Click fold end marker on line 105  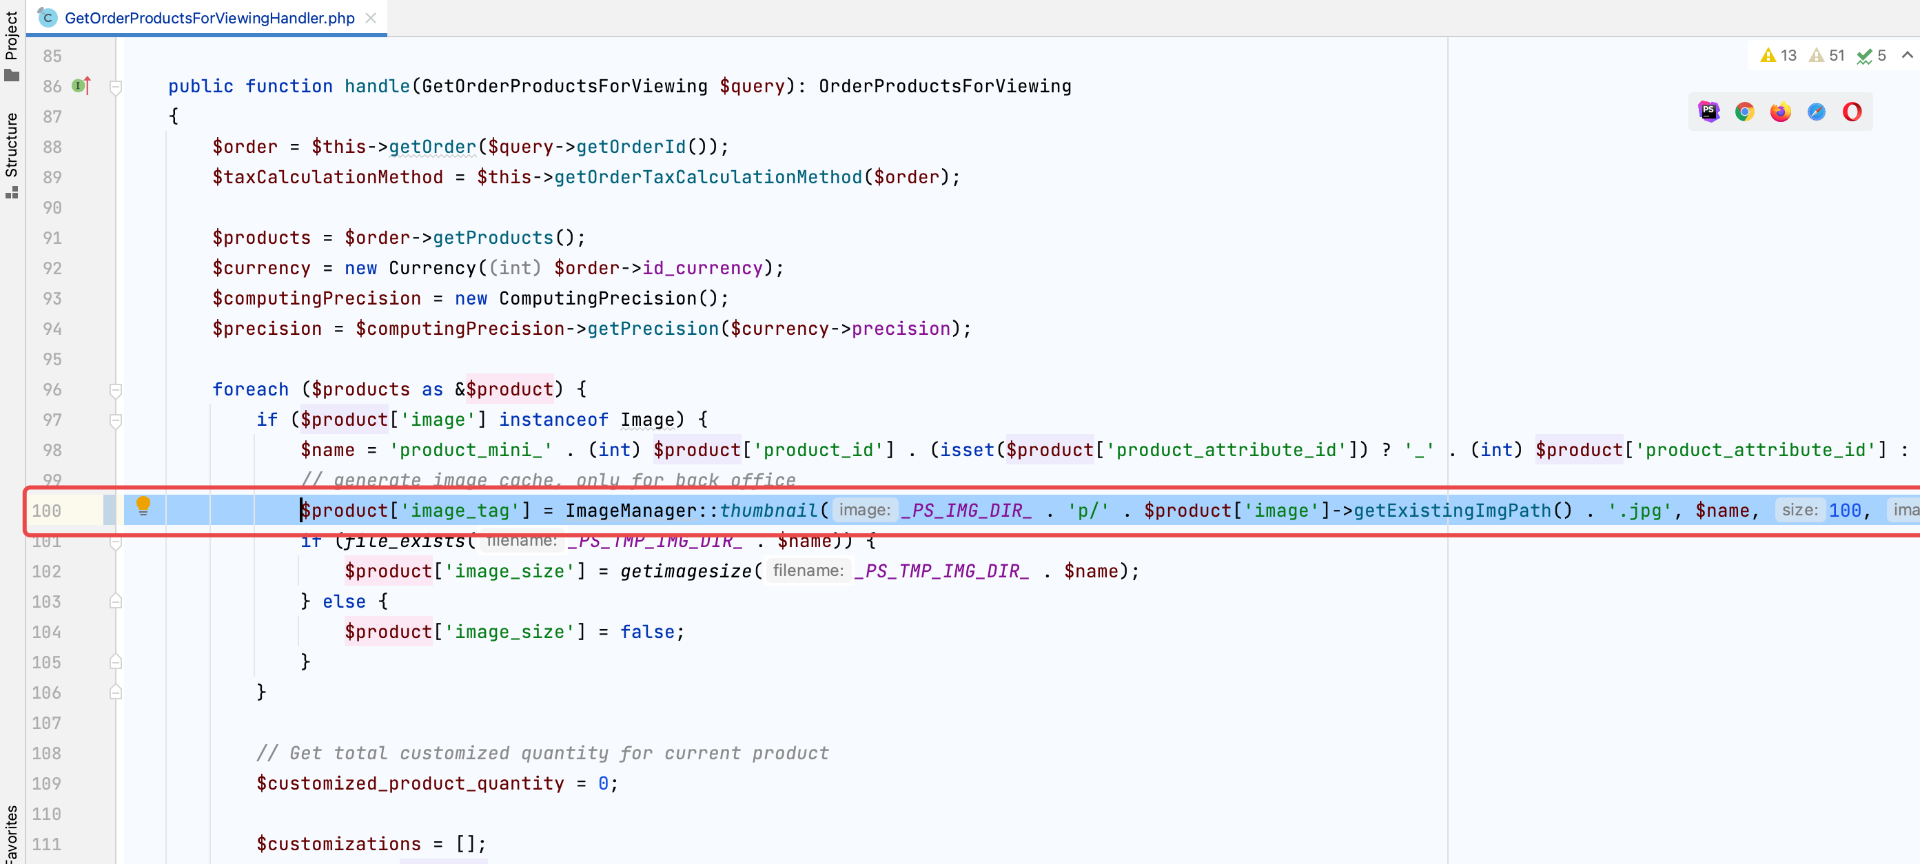pyautogui.click(x=116, y=662)
